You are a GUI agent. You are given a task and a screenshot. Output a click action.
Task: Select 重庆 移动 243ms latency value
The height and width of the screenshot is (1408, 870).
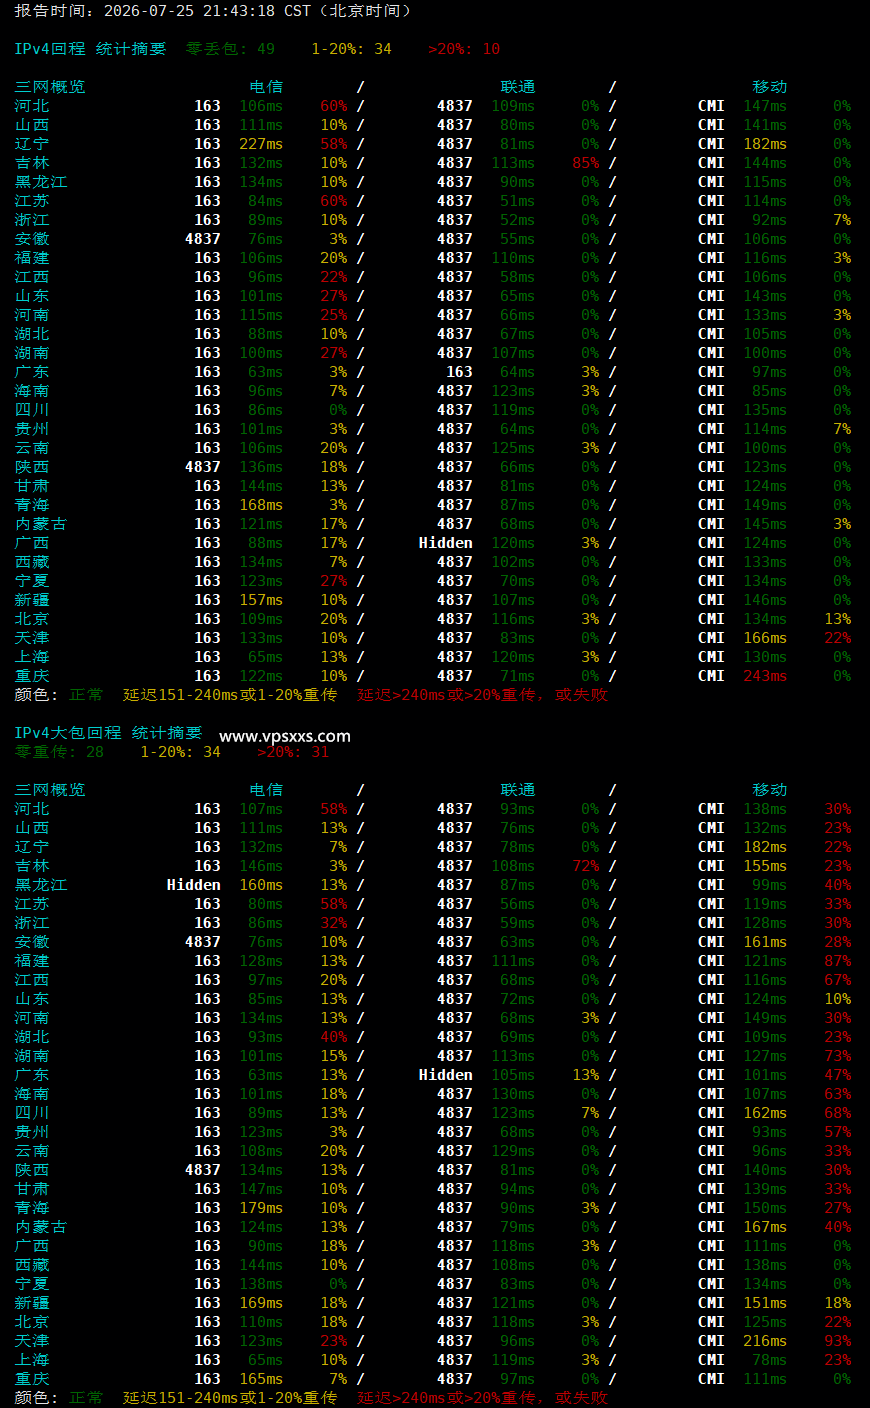pyautogui.click(x=765, y=676)
